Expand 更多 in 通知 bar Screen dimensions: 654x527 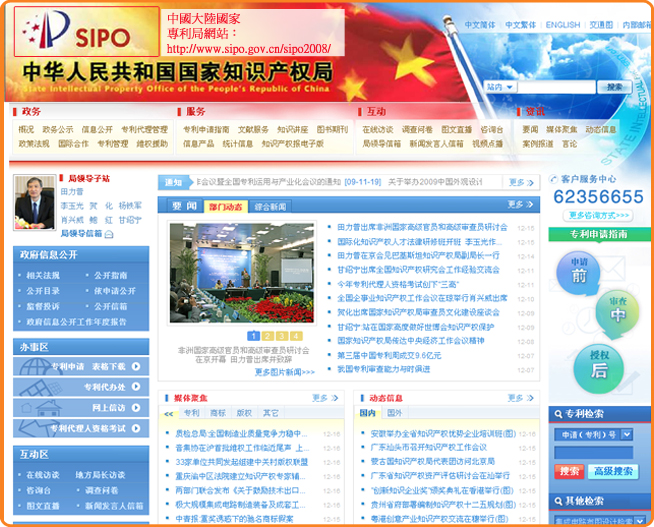click(521, 183)
